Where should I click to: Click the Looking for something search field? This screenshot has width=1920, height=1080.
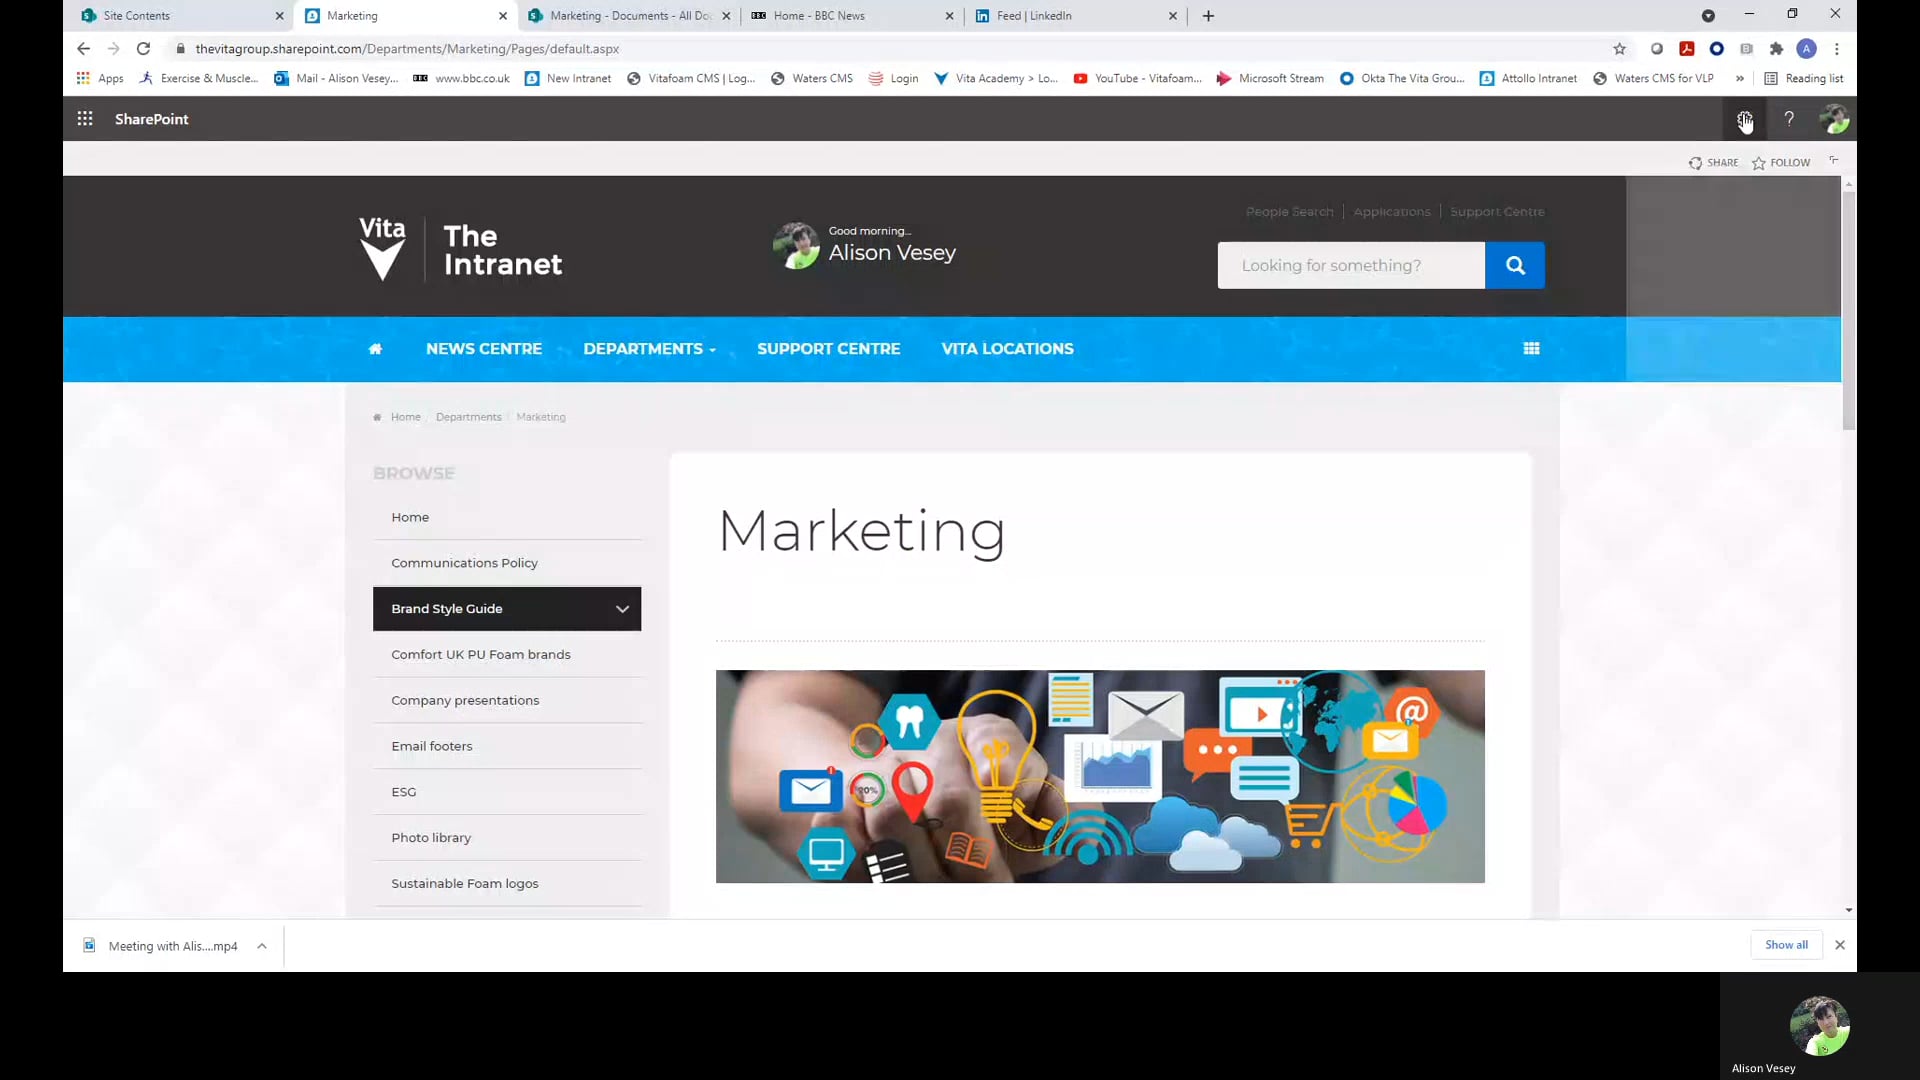(1351, 265)
